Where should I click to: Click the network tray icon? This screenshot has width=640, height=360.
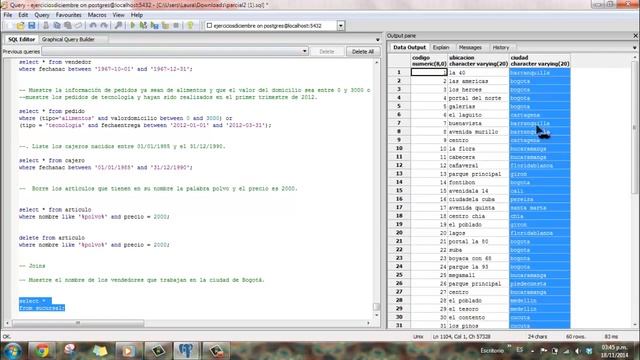[x=567, y=351]
